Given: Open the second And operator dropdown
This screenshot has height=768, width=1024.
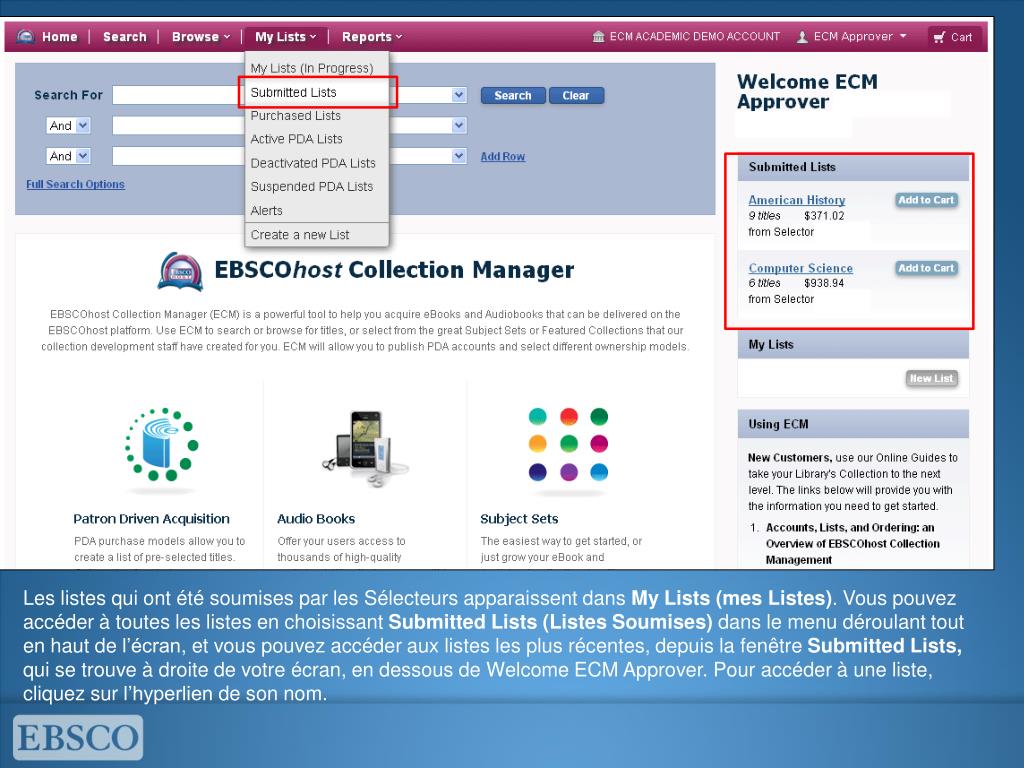Looking at the screenshot, I should pyautogui.click(x=68, y=156).
